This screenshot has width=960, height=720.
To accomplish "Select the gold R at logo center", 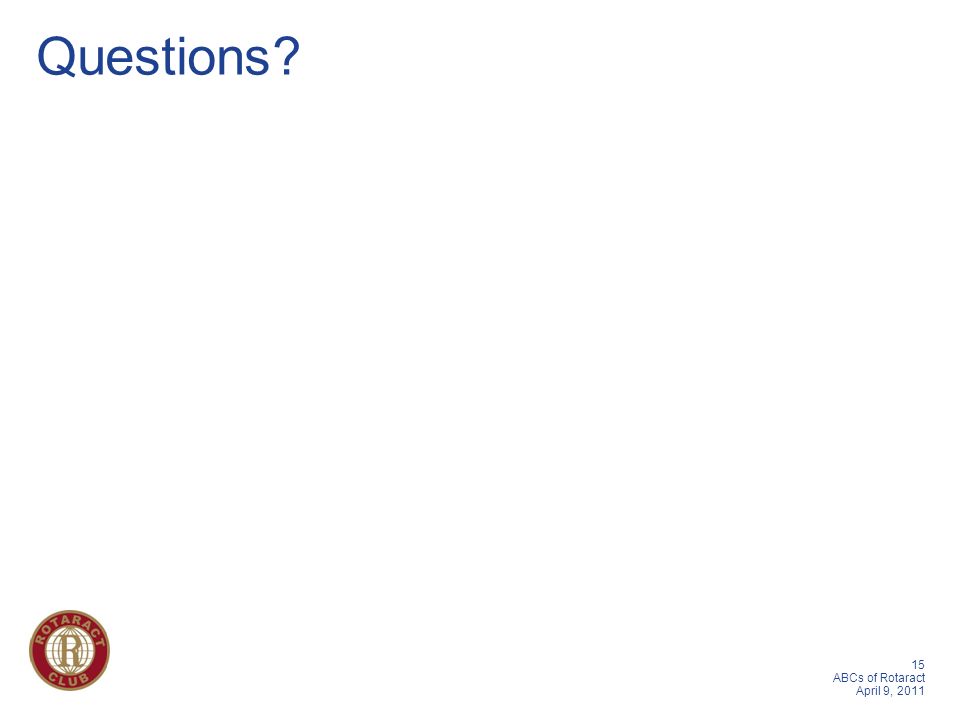I will [70, 650].
